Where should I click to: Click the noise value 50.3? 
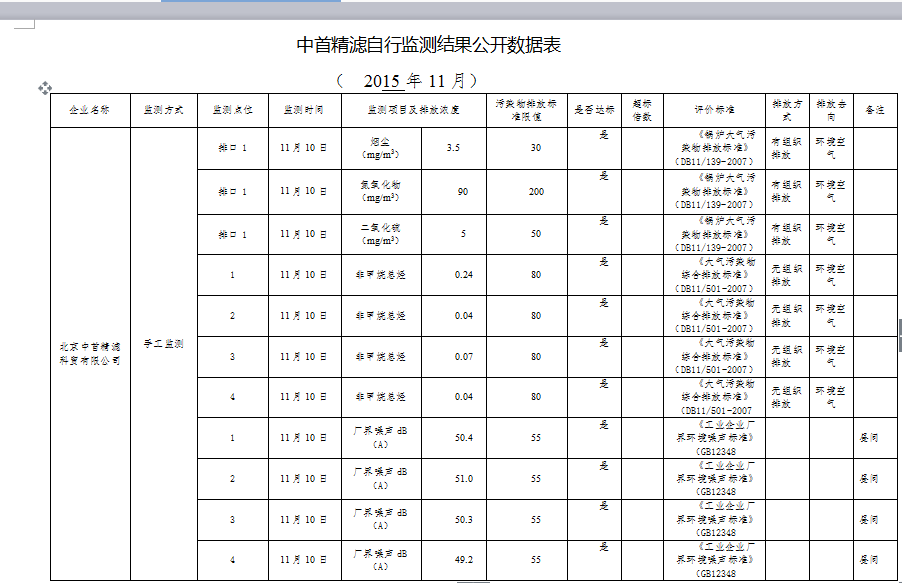point(464,520)
